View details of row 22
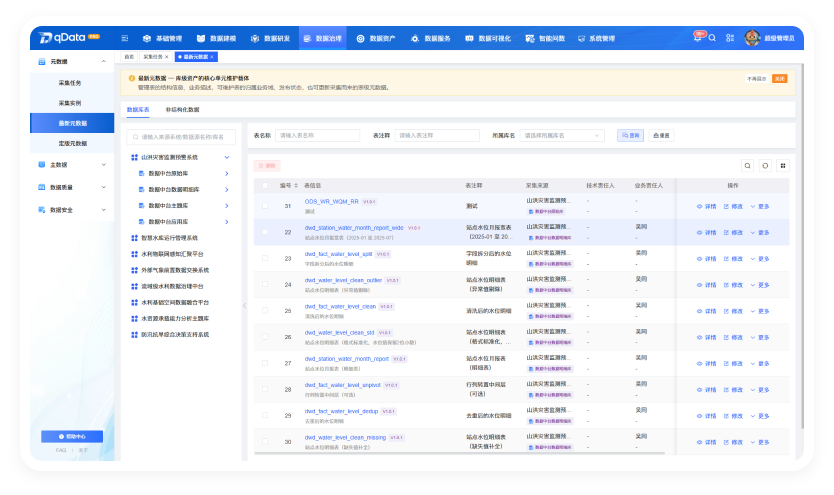 pyautogui.click(x=706, y=232)
